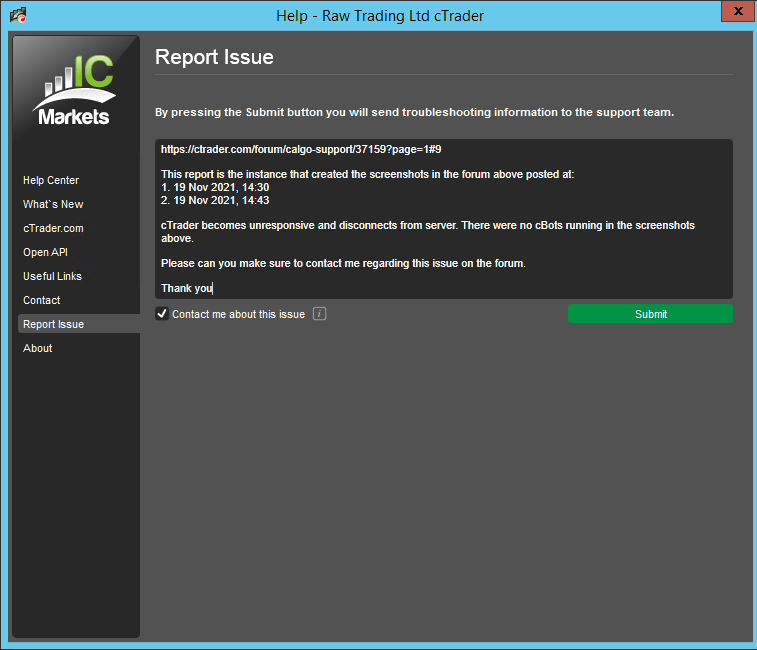This screenshot has height=650, width=757.
Task: Click the 'Please can you make sure' sentence
Action: coord(343,263)
